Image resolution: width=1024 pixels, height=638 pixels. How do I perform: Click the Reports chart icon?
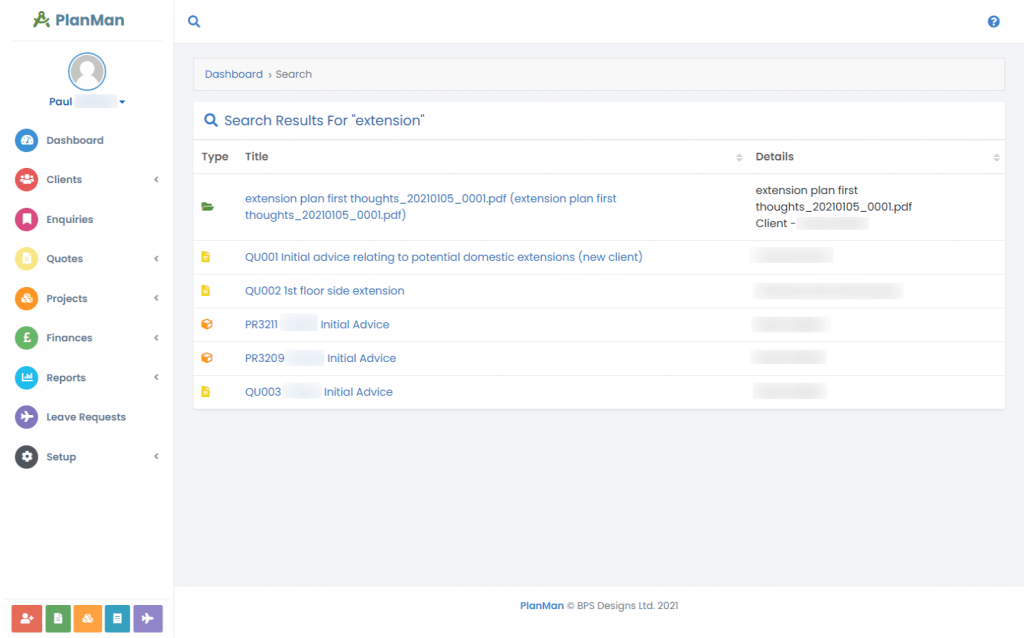[x=27, y=377]
